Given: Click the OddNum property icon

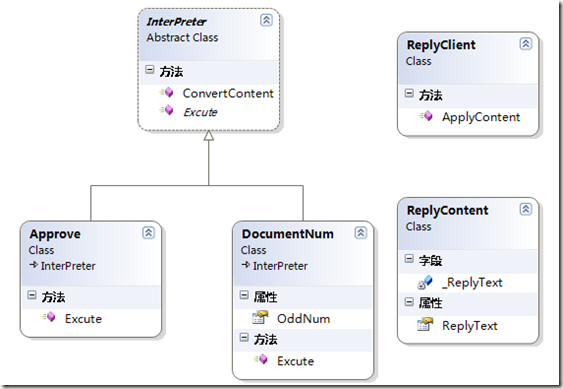Looking at the screenshot, I should (x=260, y=318).
